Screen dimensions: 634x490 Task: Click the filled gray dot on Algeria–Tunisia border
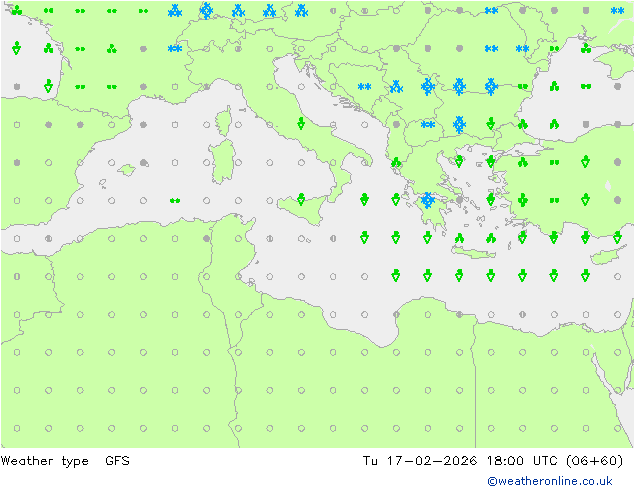[x=207, y=239]
